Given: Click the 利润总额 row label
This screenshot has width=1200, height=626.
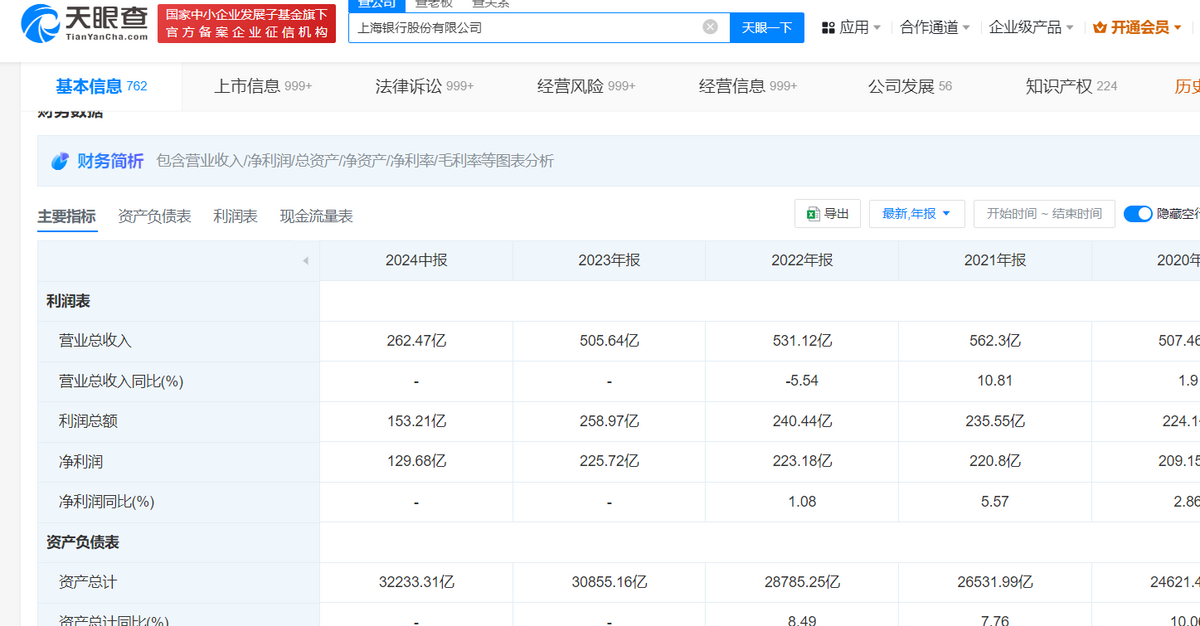Looking at the screenshot, I should pos(88,421).
